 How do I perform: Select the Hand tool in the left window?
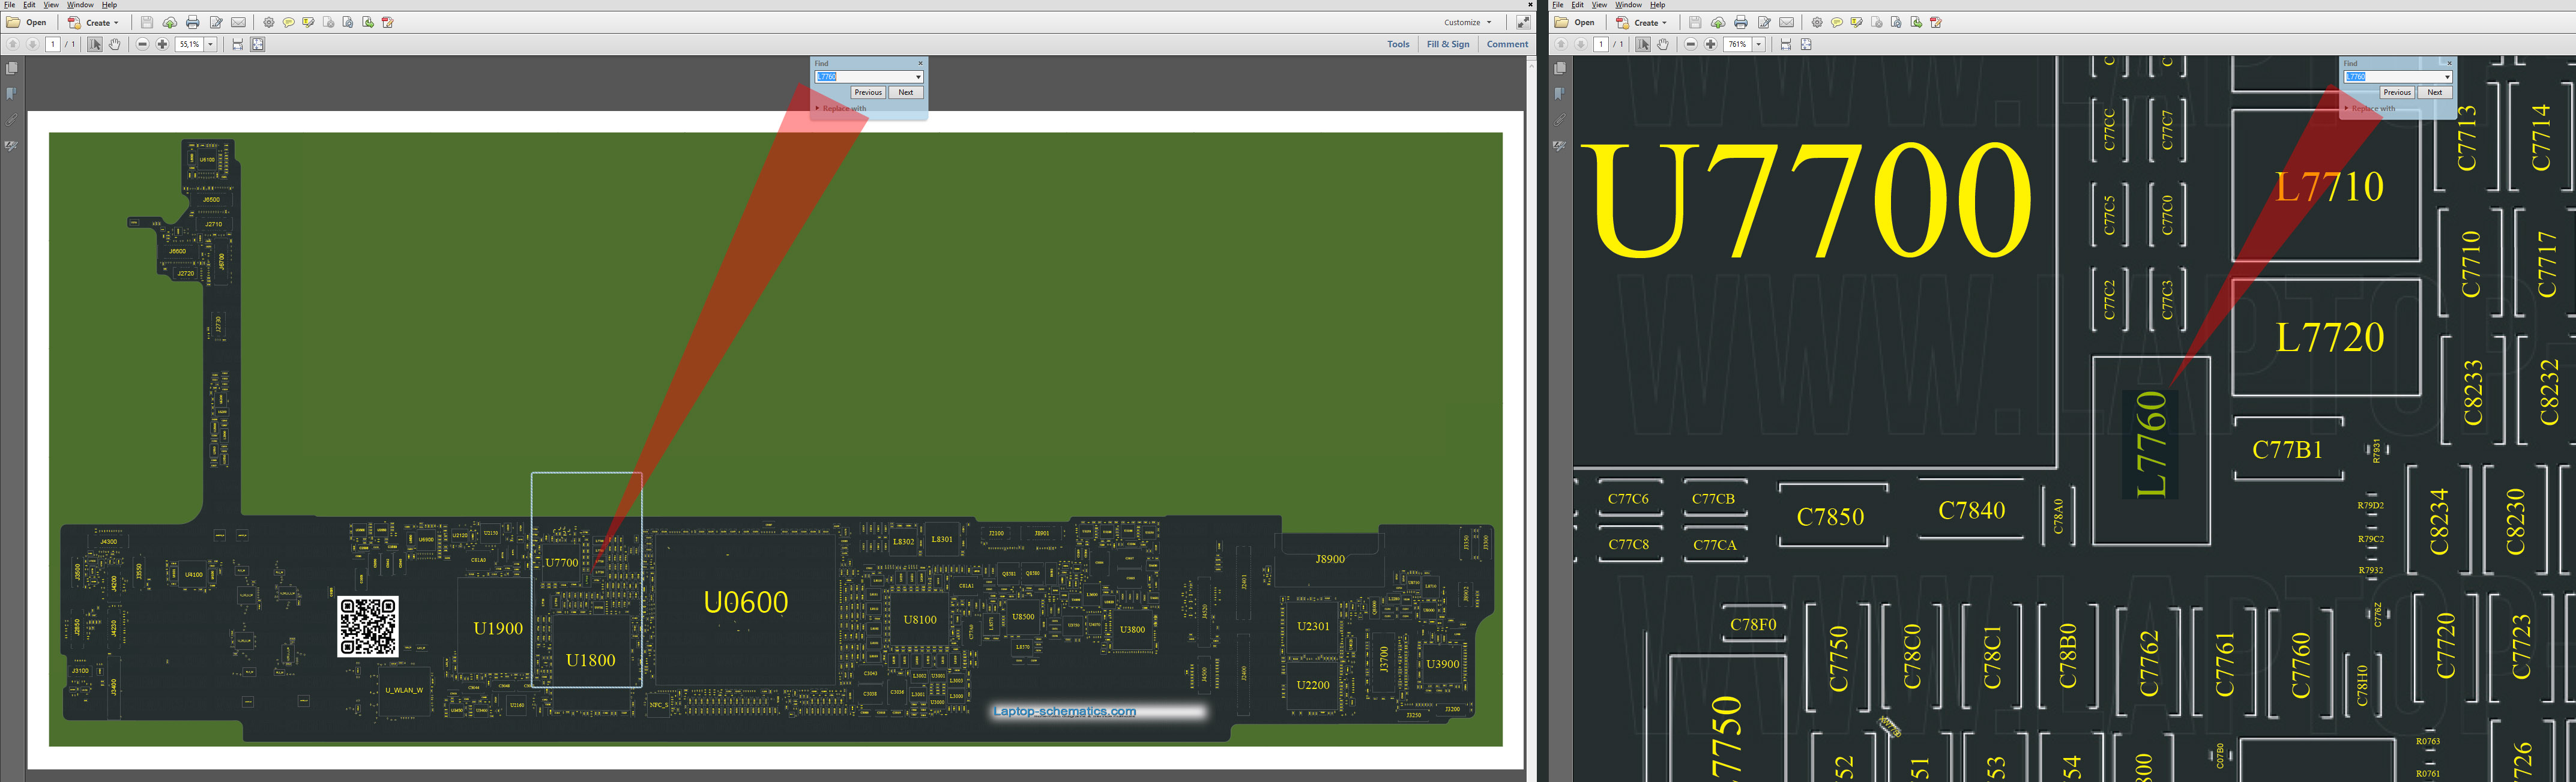115,44
